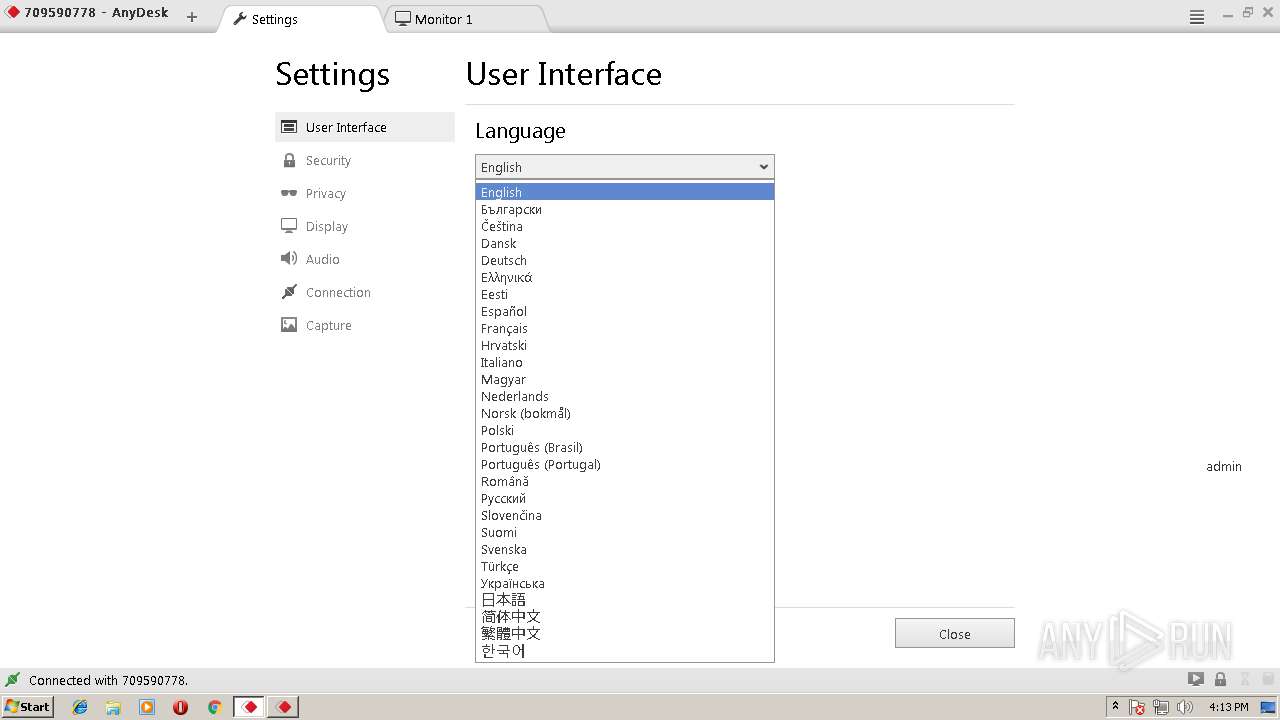1280x720 pixels.
Task: Select Türkçe language option
Action: (625, 566)
